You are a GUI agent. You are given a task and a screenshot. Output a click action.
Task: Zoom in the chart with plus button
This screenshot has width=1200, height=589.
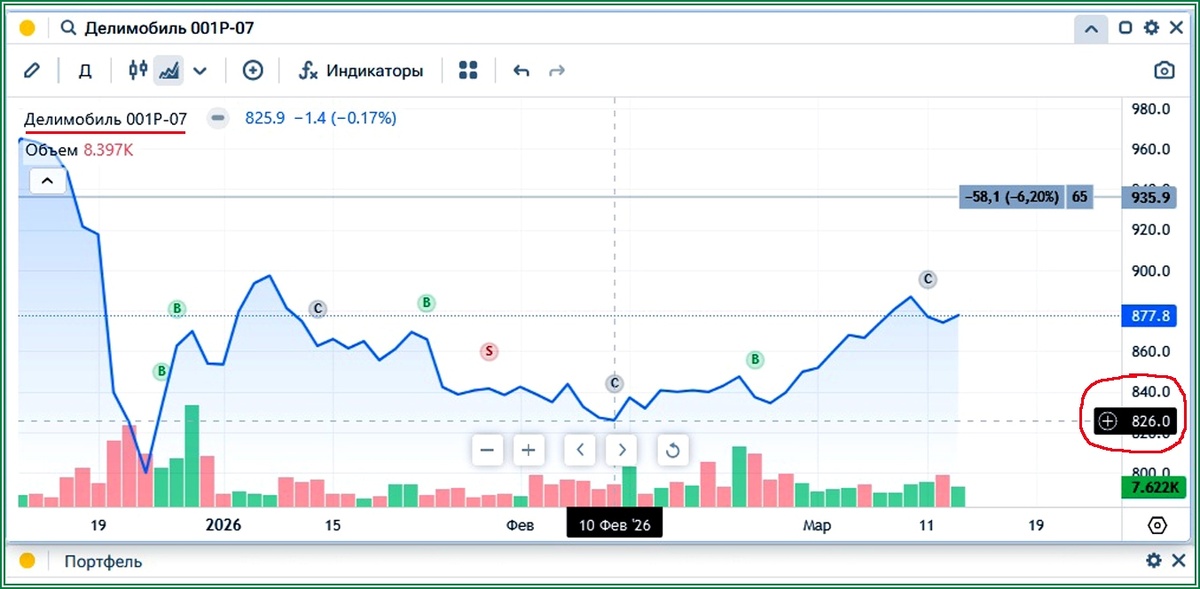click(x=529, y=450)
